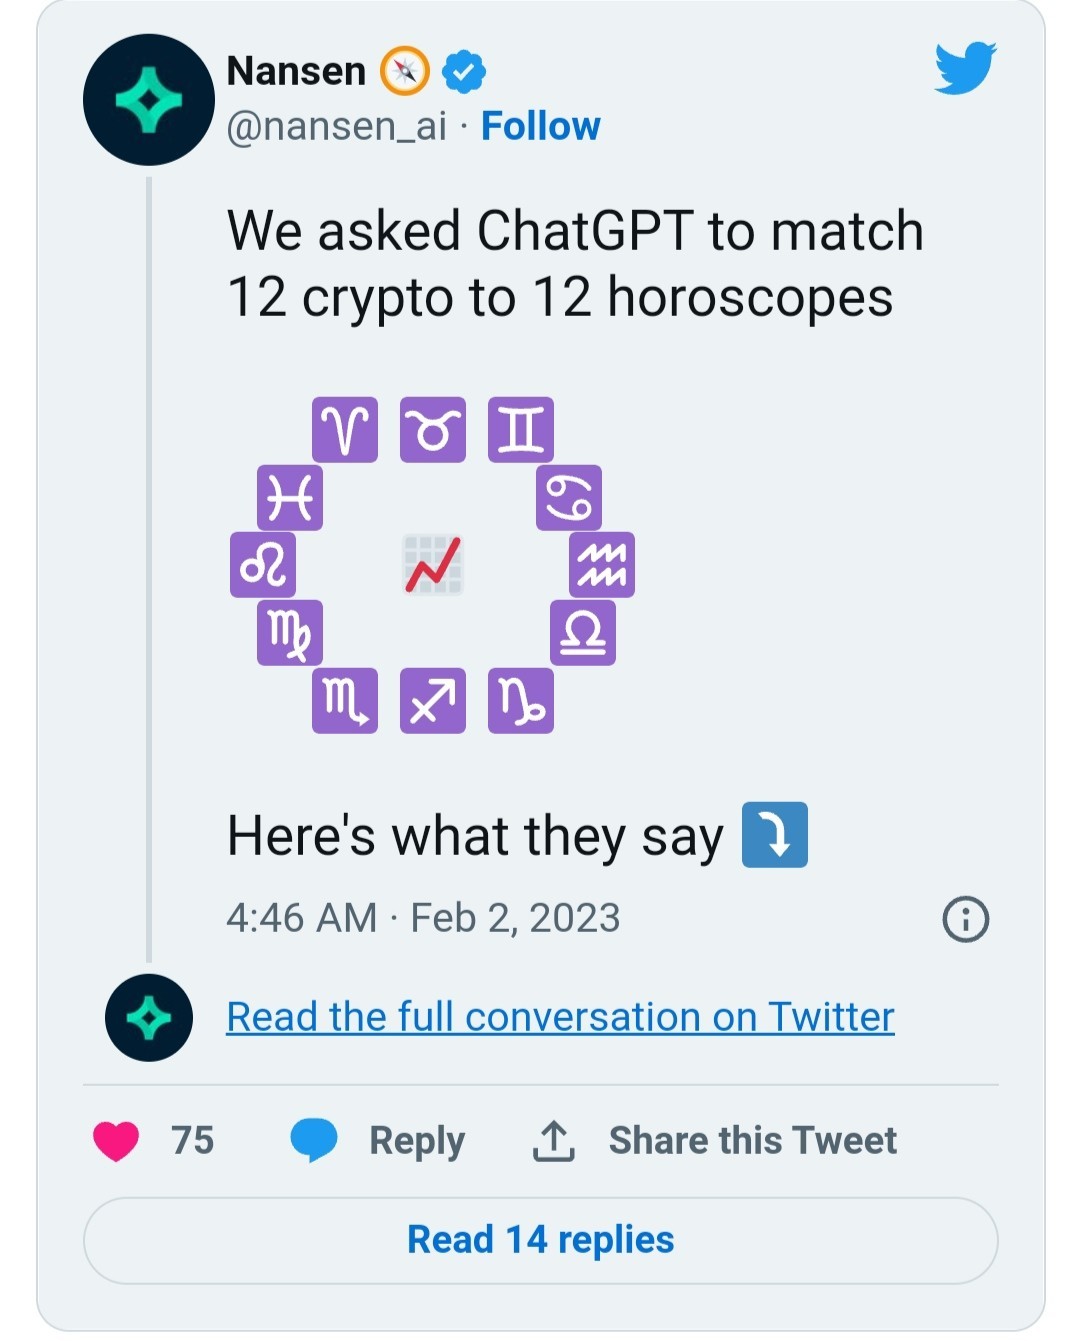Click the blue verified checkmark badge

click(464, 71)
